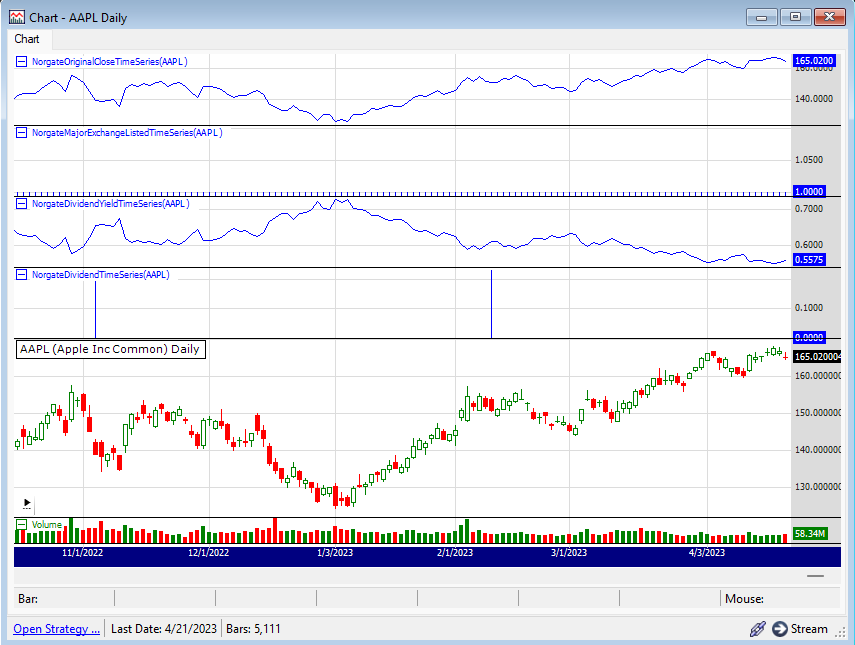Minimize the chart window
Screen dimensions: 855x645
point(762,17)
